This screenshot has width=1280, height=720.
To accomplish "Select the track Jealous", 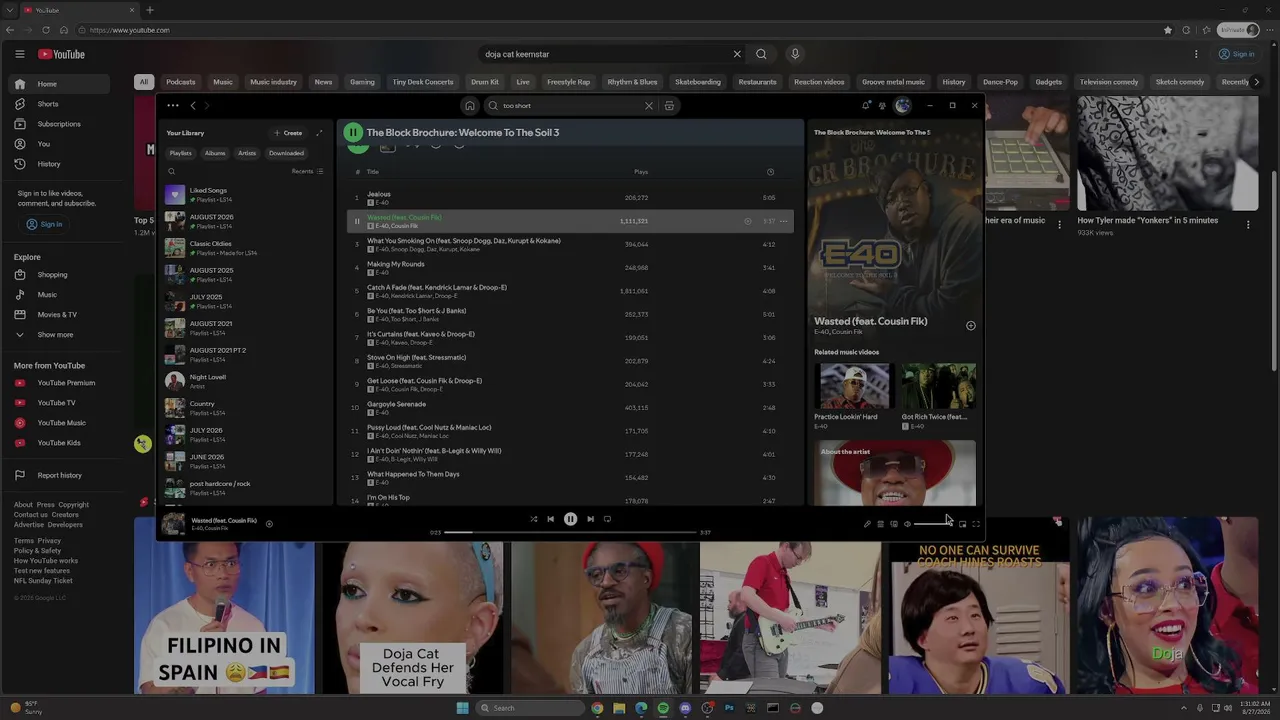I will point(570,198).
